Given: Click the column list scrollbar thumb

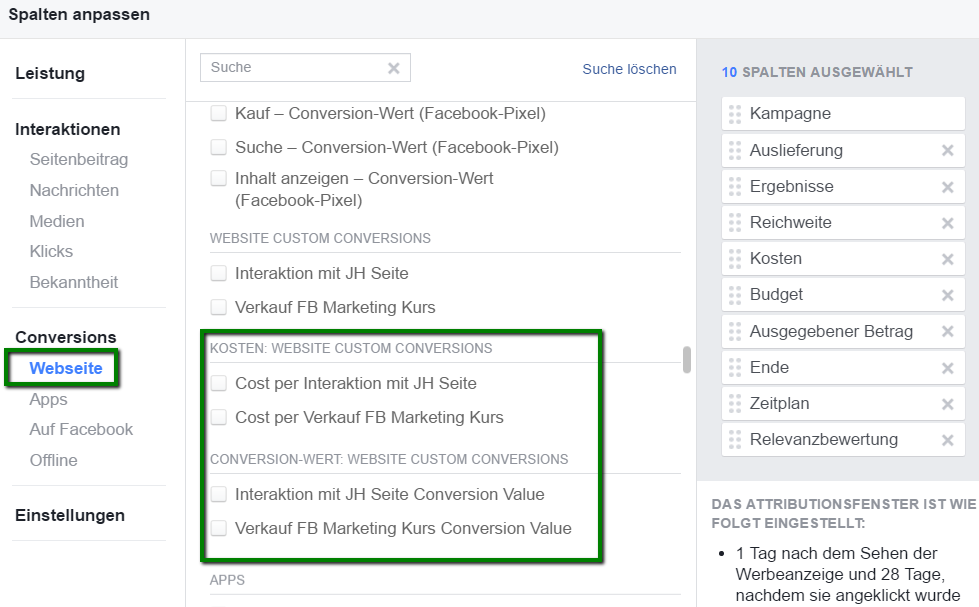Looking at the screenshot, I should coord(687,360).
